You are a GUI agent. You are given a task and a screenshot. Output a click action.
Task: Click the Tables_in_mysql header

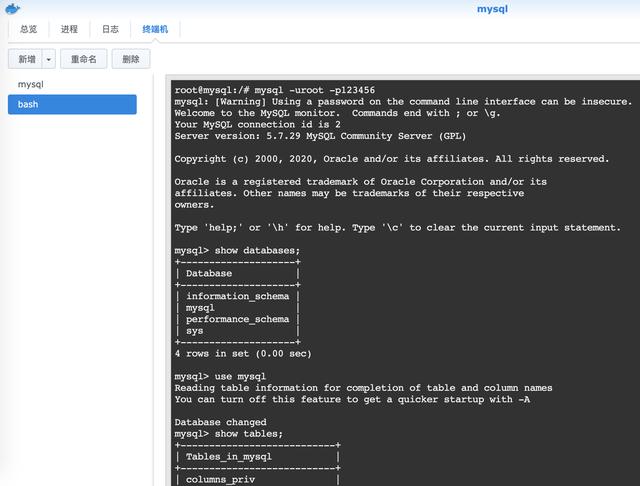[229, 457]
